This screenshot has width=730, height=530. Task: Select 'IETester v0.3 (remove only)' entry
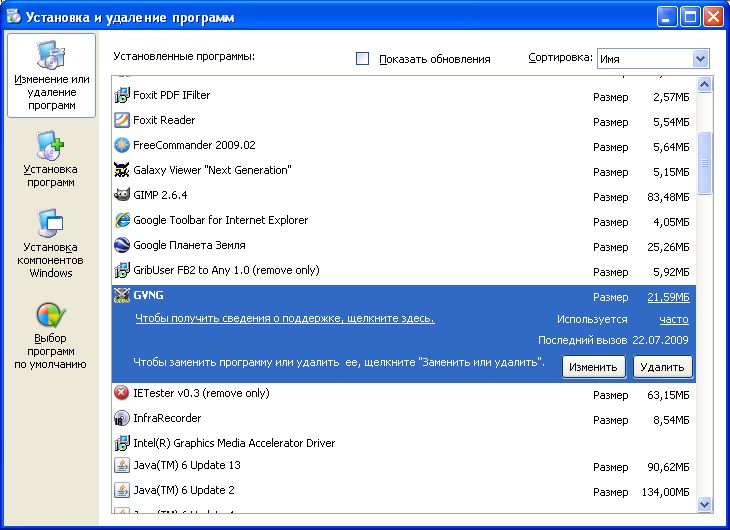(x=201, y=393)
